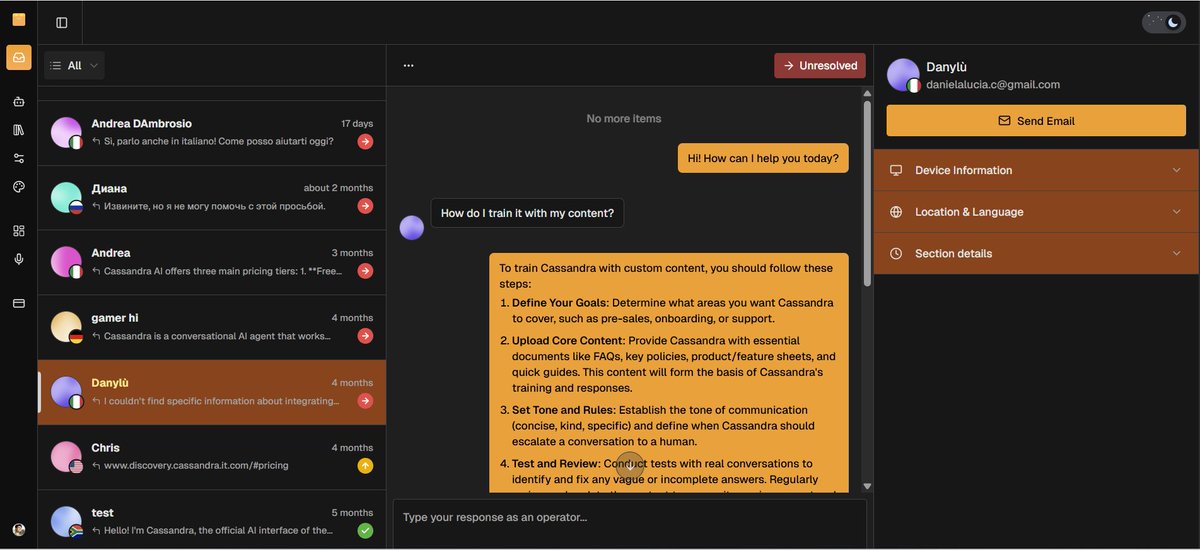Open the Andrea DAmbrosio conversation
1200x550 pixels.
pyautogui.click(x=212, y=133)
